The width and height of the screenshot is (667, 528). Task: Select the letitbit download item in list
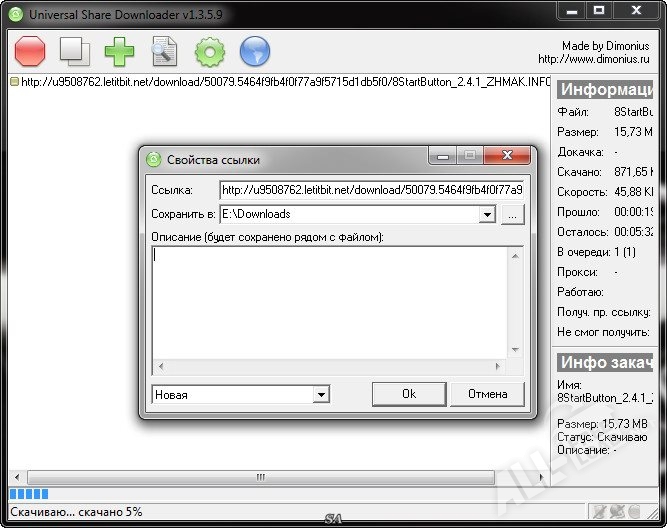tap(280, 82)
